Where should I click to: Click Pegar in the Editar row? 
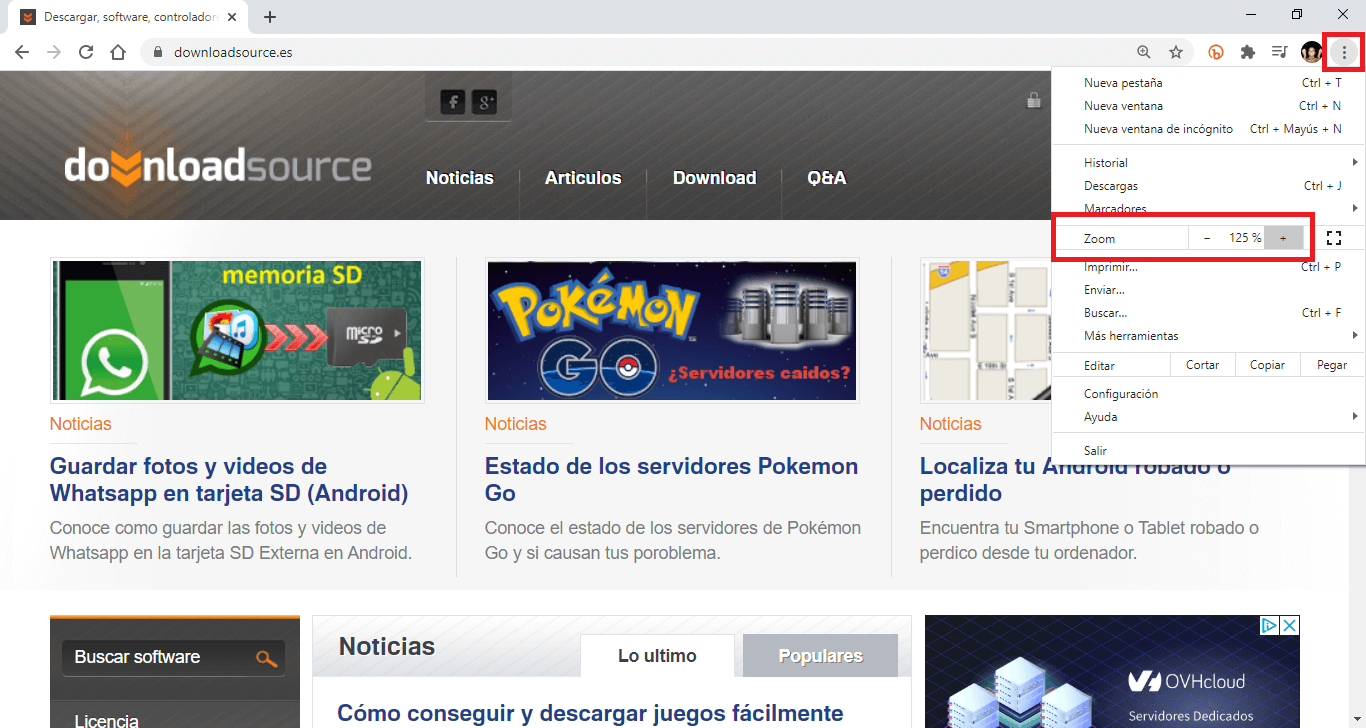coord(1332,365)
